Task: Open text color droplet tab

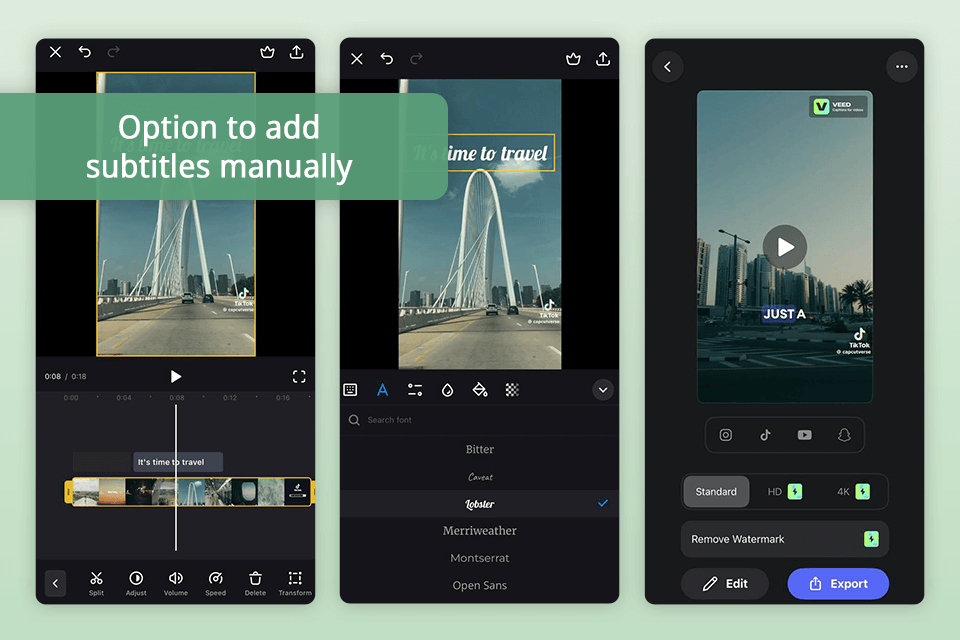Action: tap(448, 390)
